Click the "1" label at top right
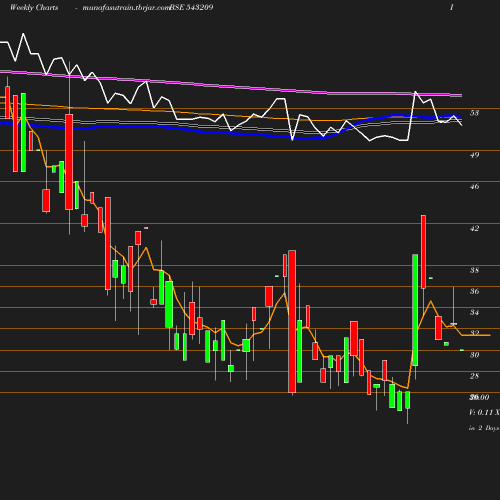Screen dimensions: 500x500 [452, 7]
